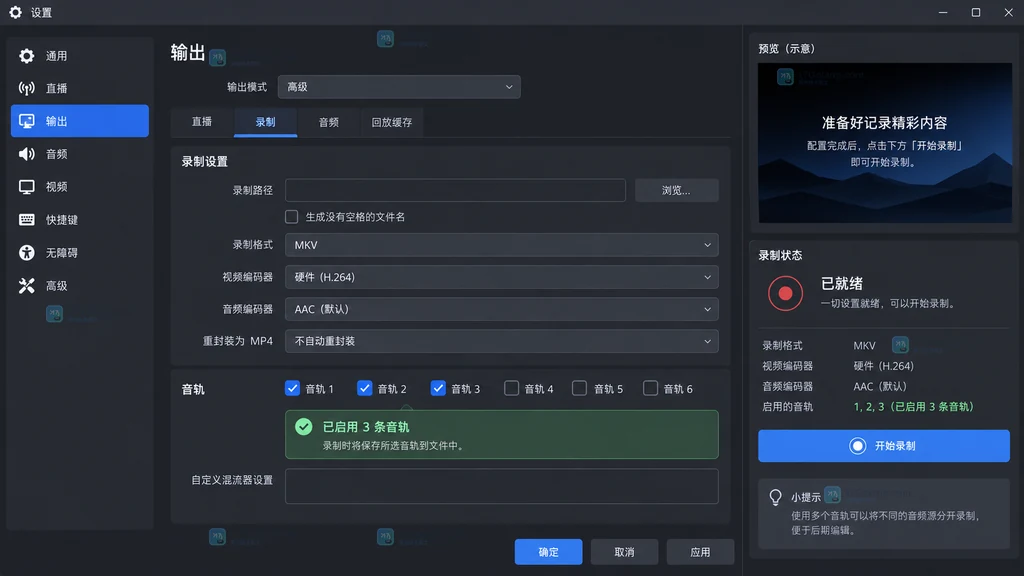
Task: Click the 已启用 3 条音轨 notice text
Action: point(366,427)
